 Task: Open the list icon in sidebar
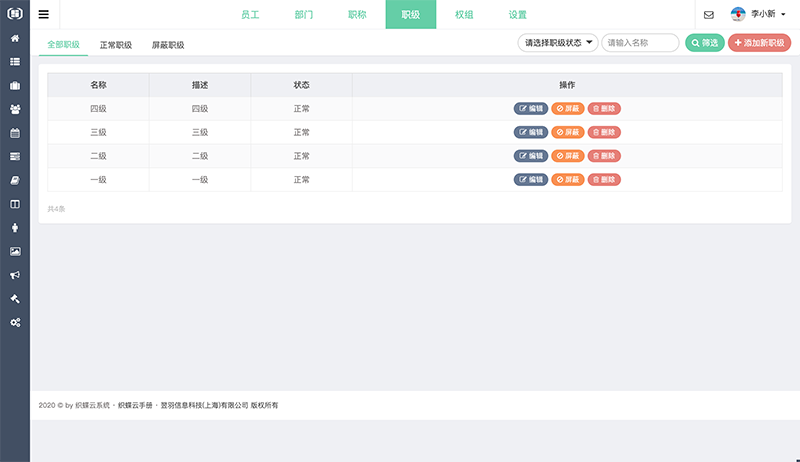pos(15,62)
